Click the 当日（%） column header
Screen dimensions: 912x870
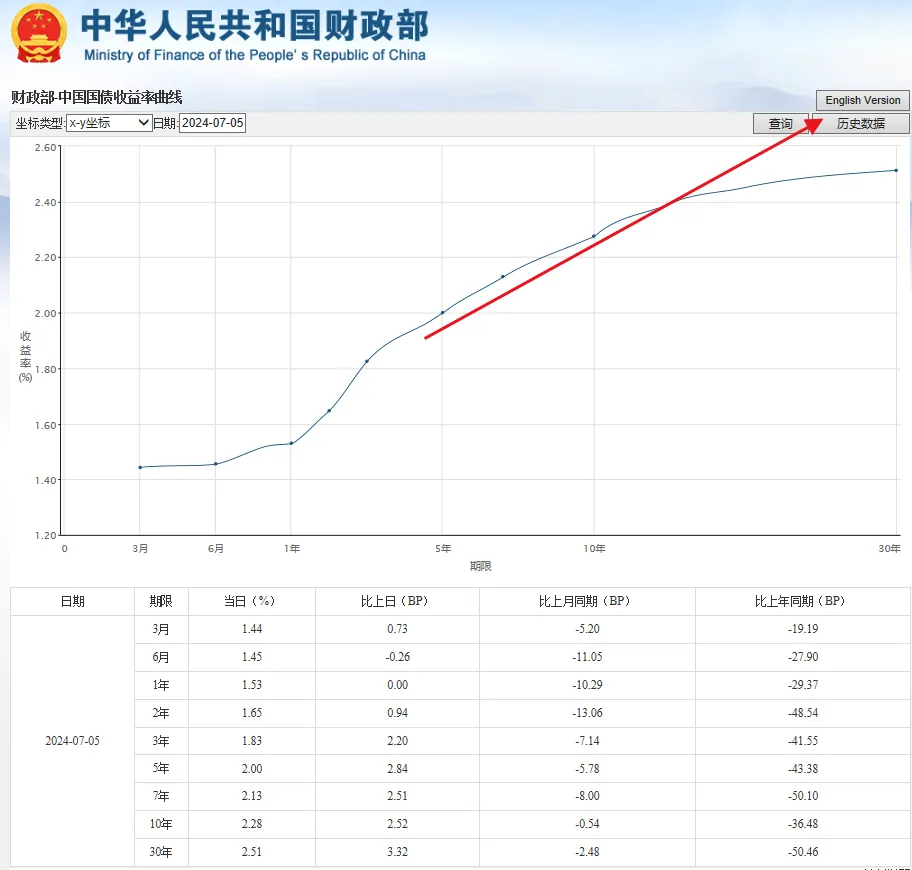(x=251, y=601)
